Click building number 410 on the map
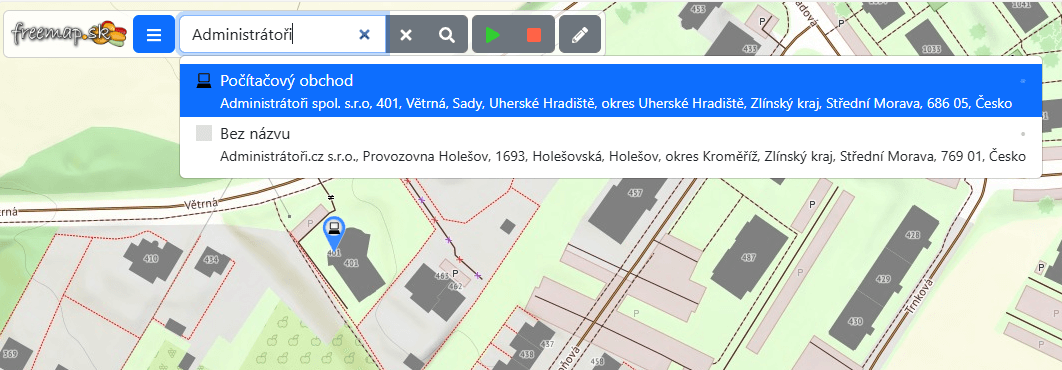The height and width of the screenshot is (370, 1062). click(150, 258)
